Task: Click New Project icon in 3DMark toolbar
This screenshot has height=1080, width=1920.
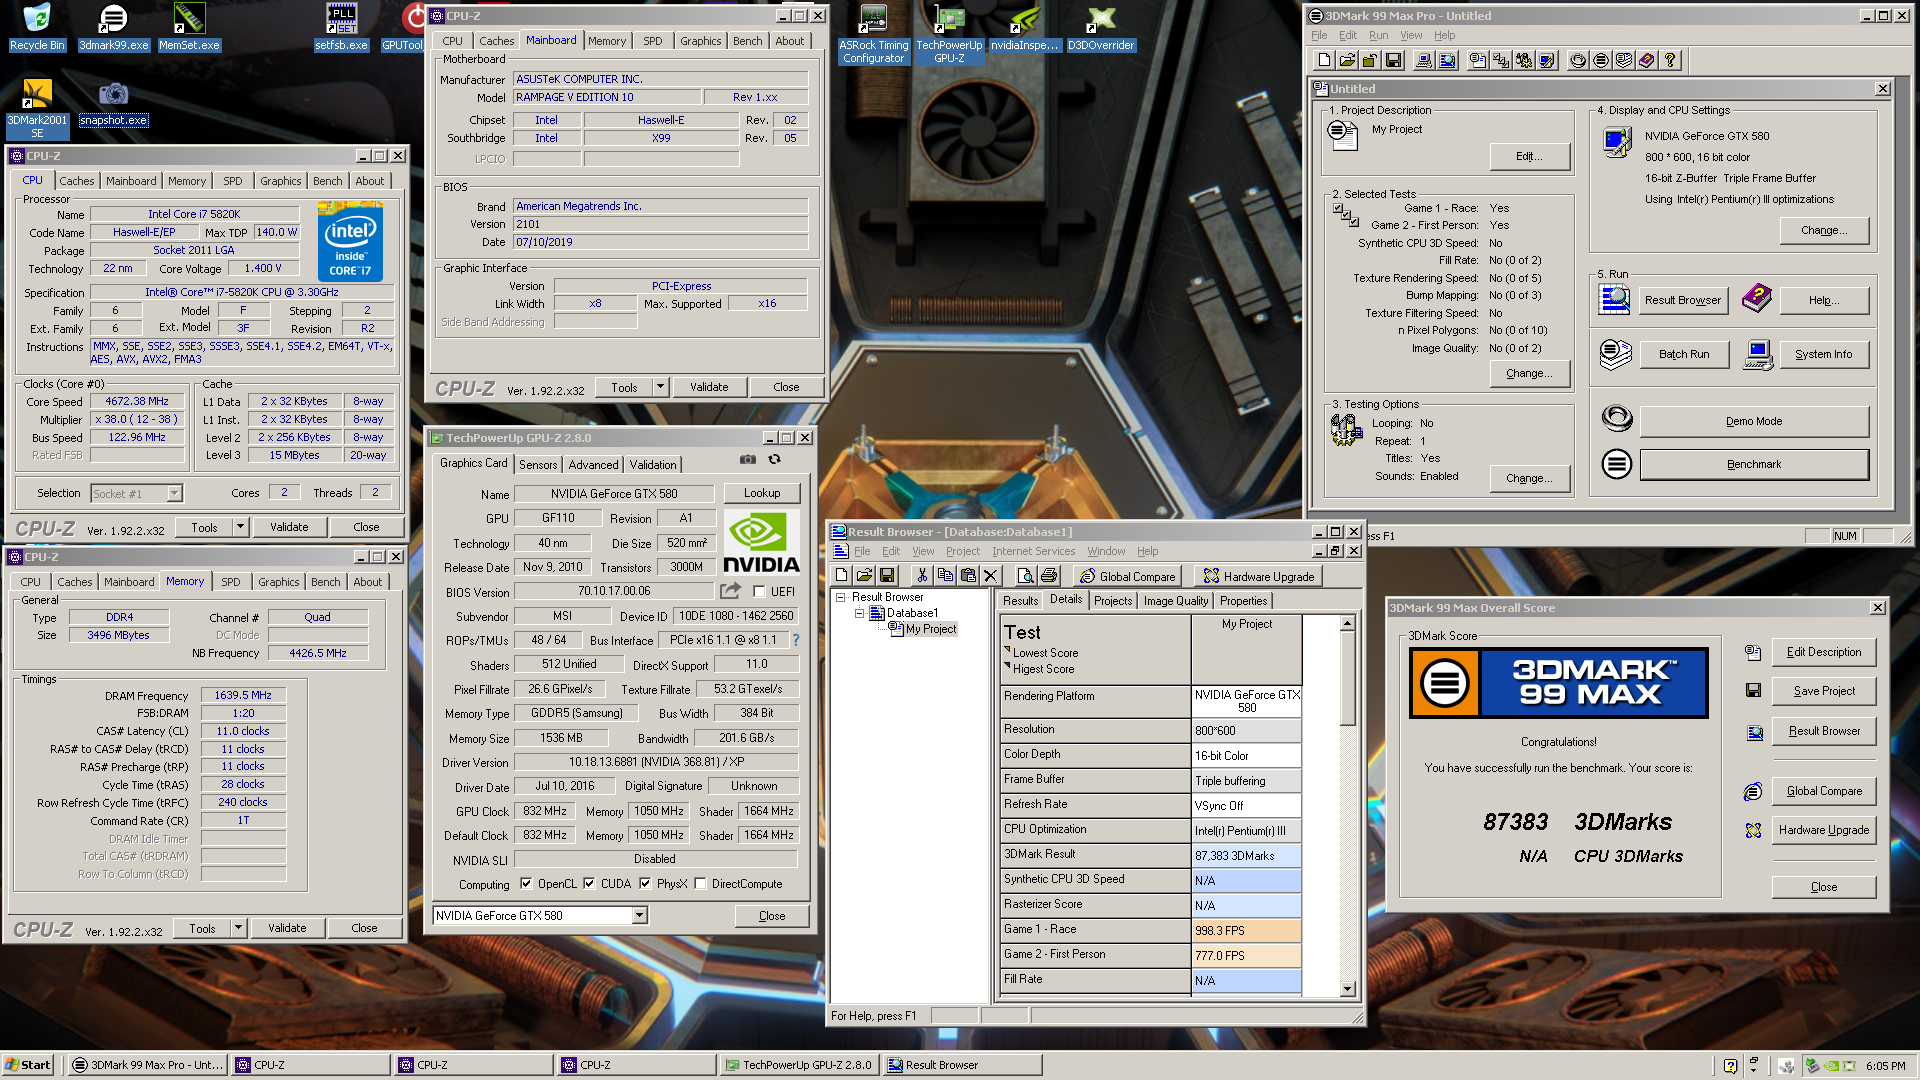Action: (x=1324, y=61)
